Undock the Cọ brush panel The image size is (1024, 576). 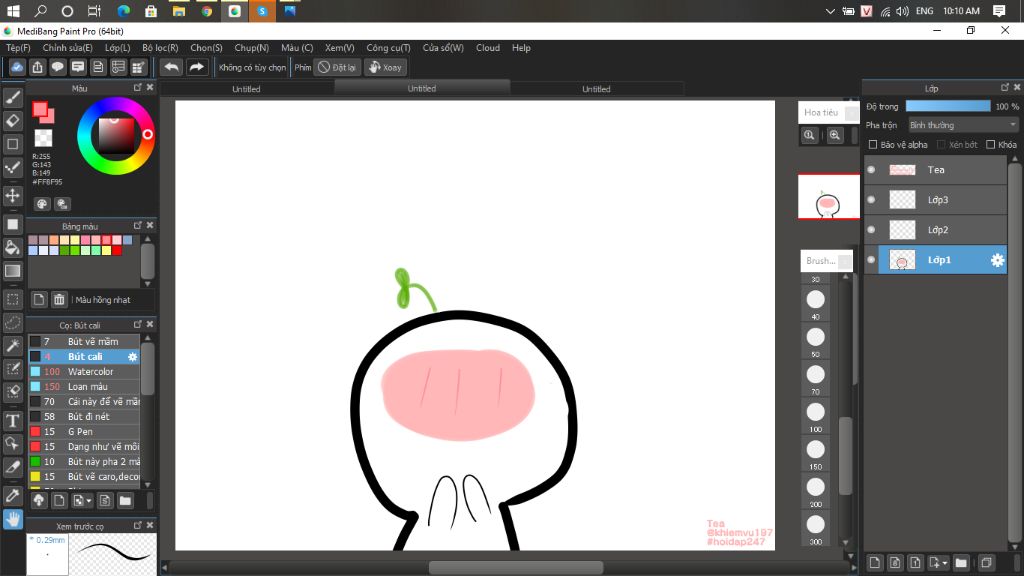(x=138, y=325)
